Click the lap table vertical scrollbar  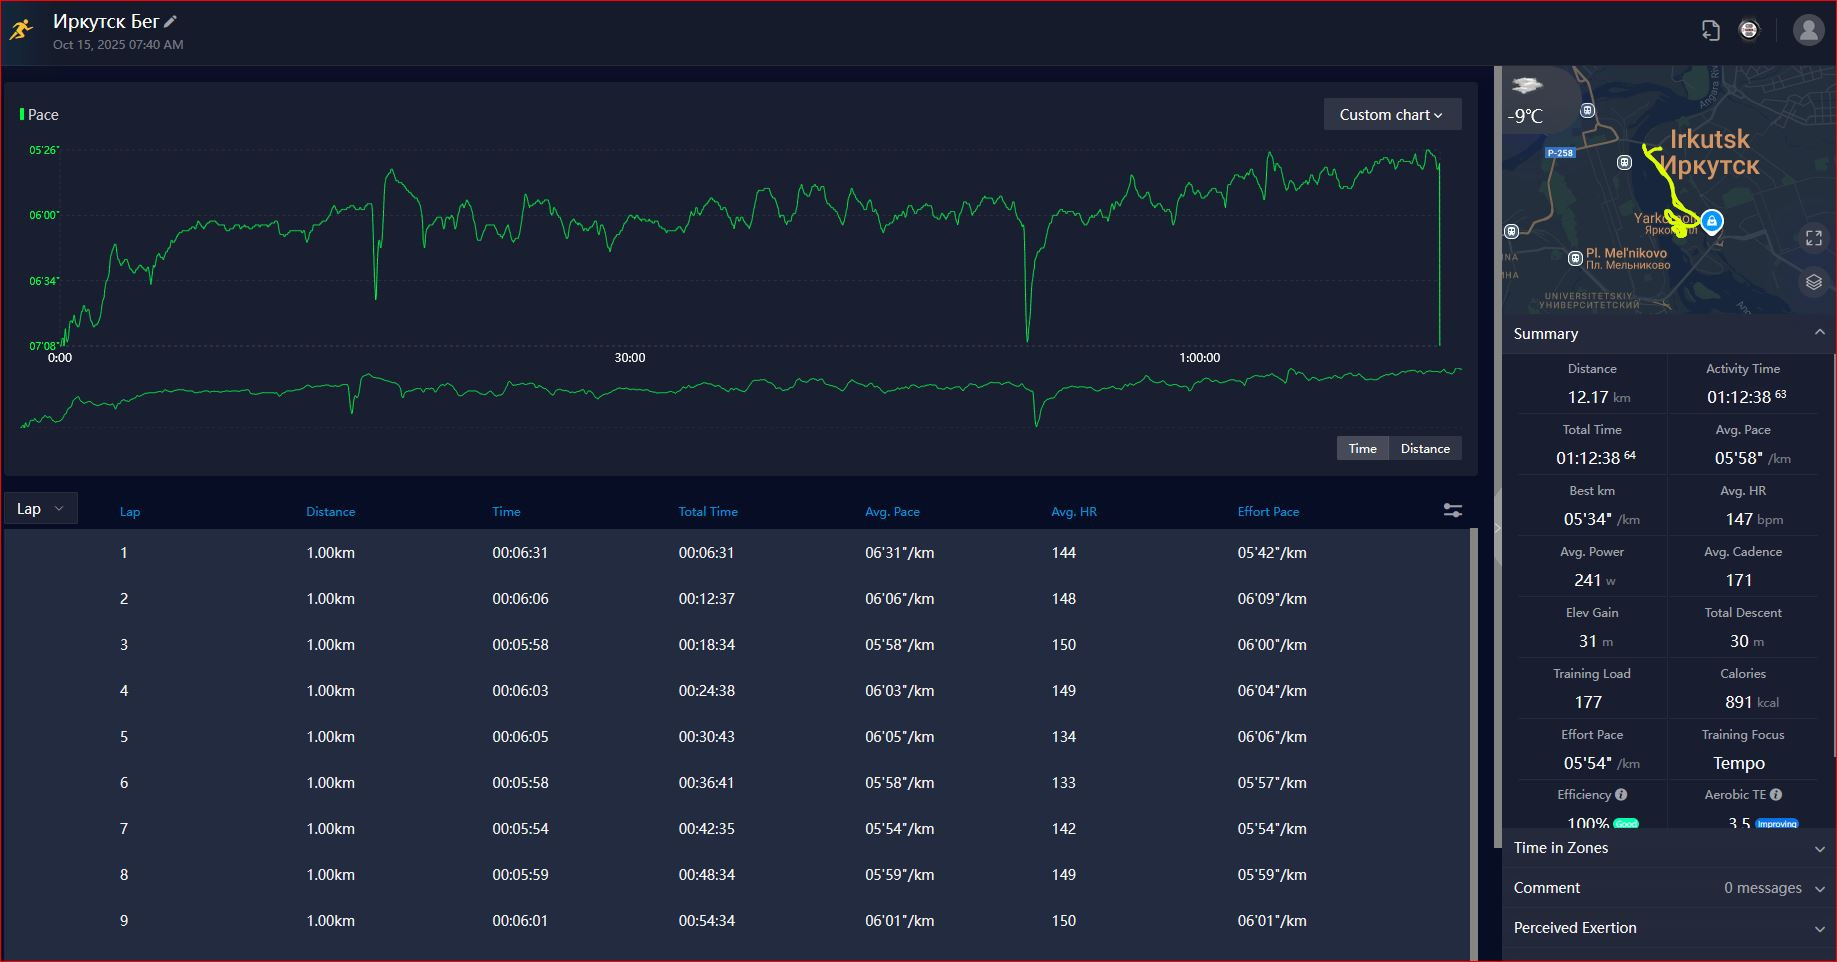pos(1474,745)
